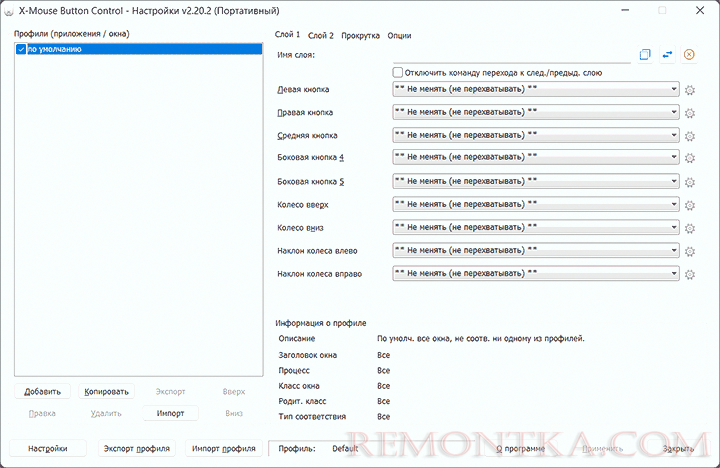Click the Закрыть button
The image size is (720, 468).
(678, 449)
